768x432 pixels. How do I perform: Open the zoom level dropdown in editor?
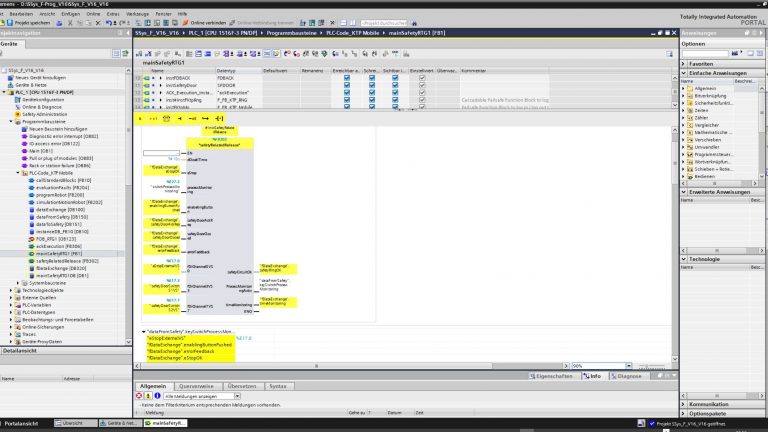[628, 366]
